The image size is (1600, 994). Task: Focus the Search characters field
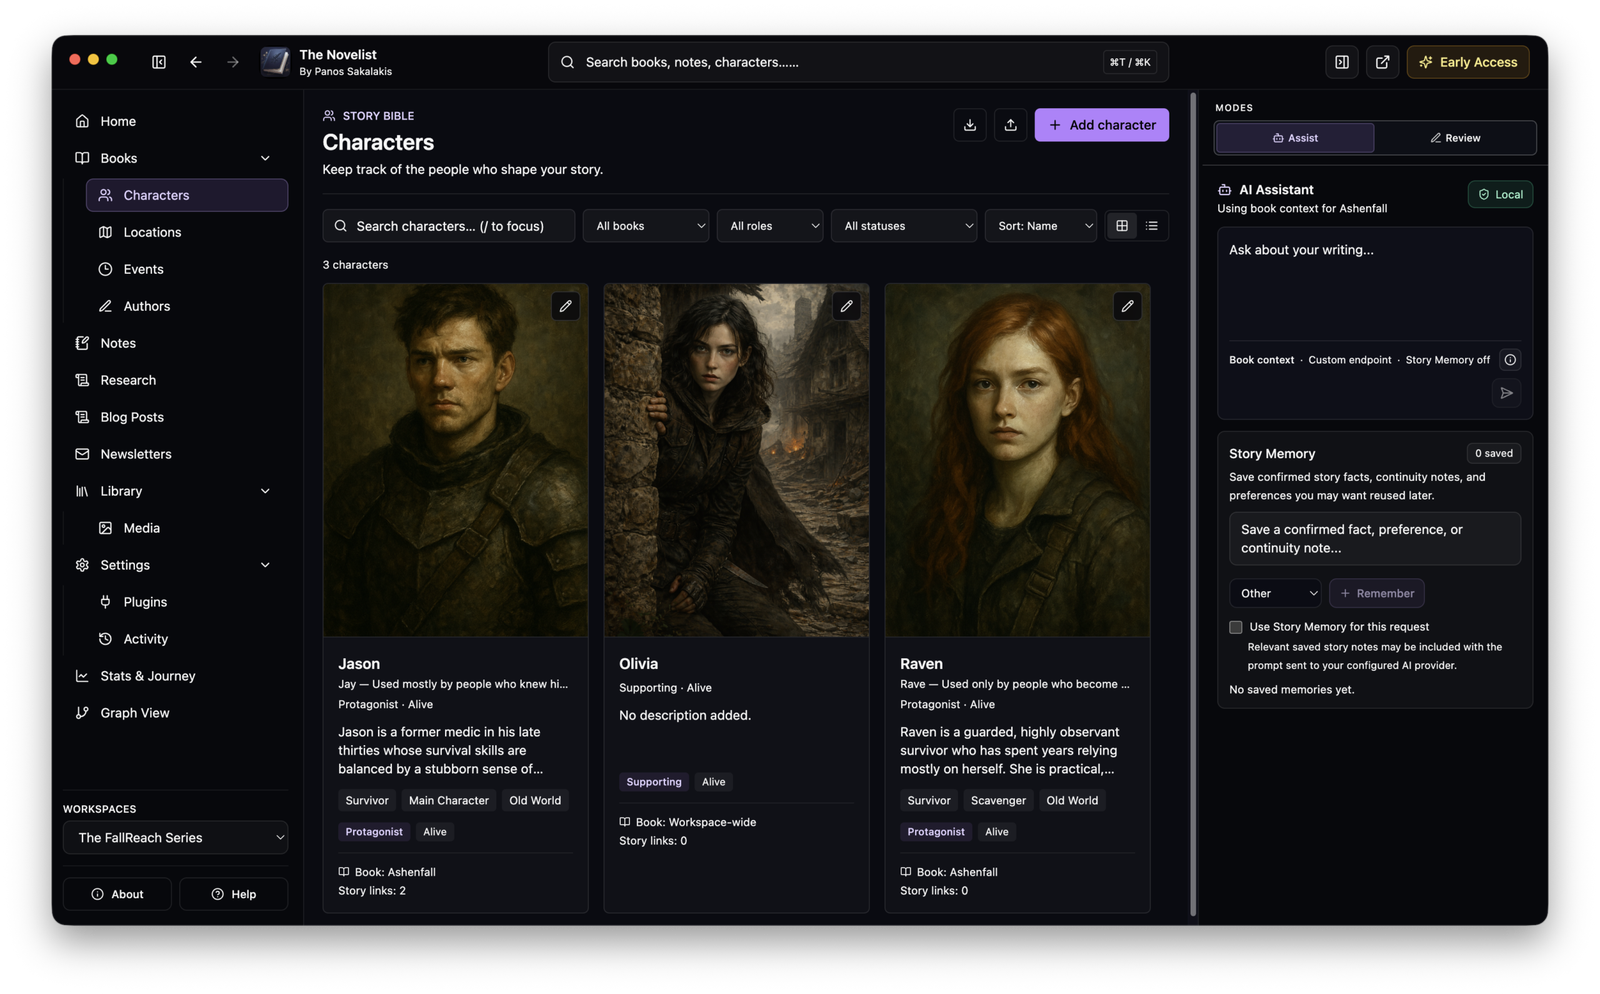pyautogui.click(x=449, y=226)
